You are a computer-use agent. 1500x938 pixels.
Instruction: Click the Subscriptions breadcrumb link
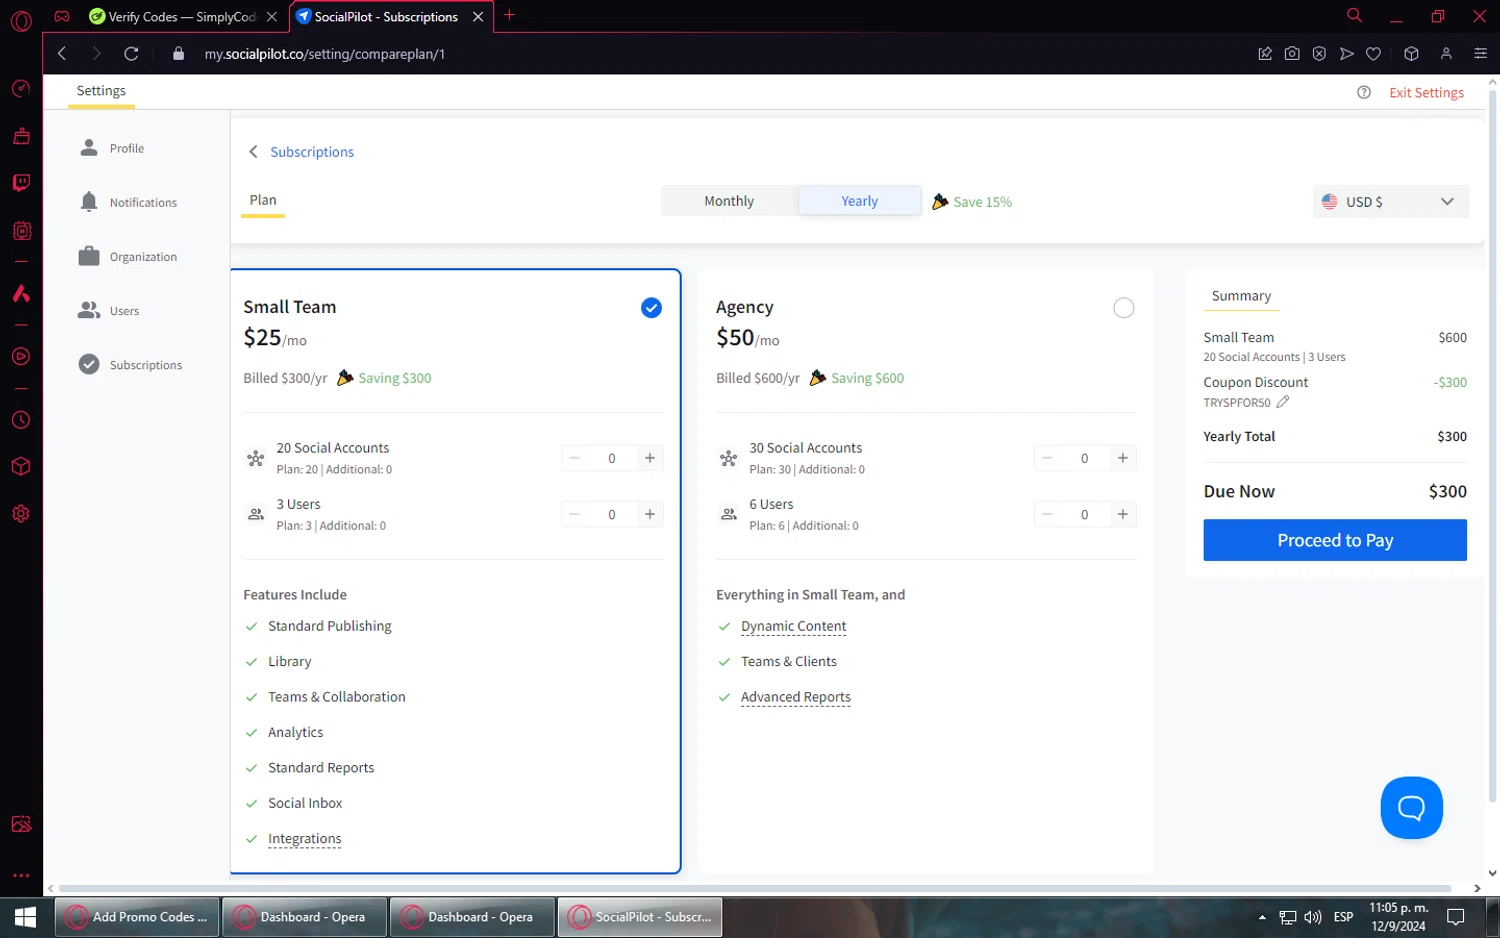pyautogui.click(x=312, y=152)
